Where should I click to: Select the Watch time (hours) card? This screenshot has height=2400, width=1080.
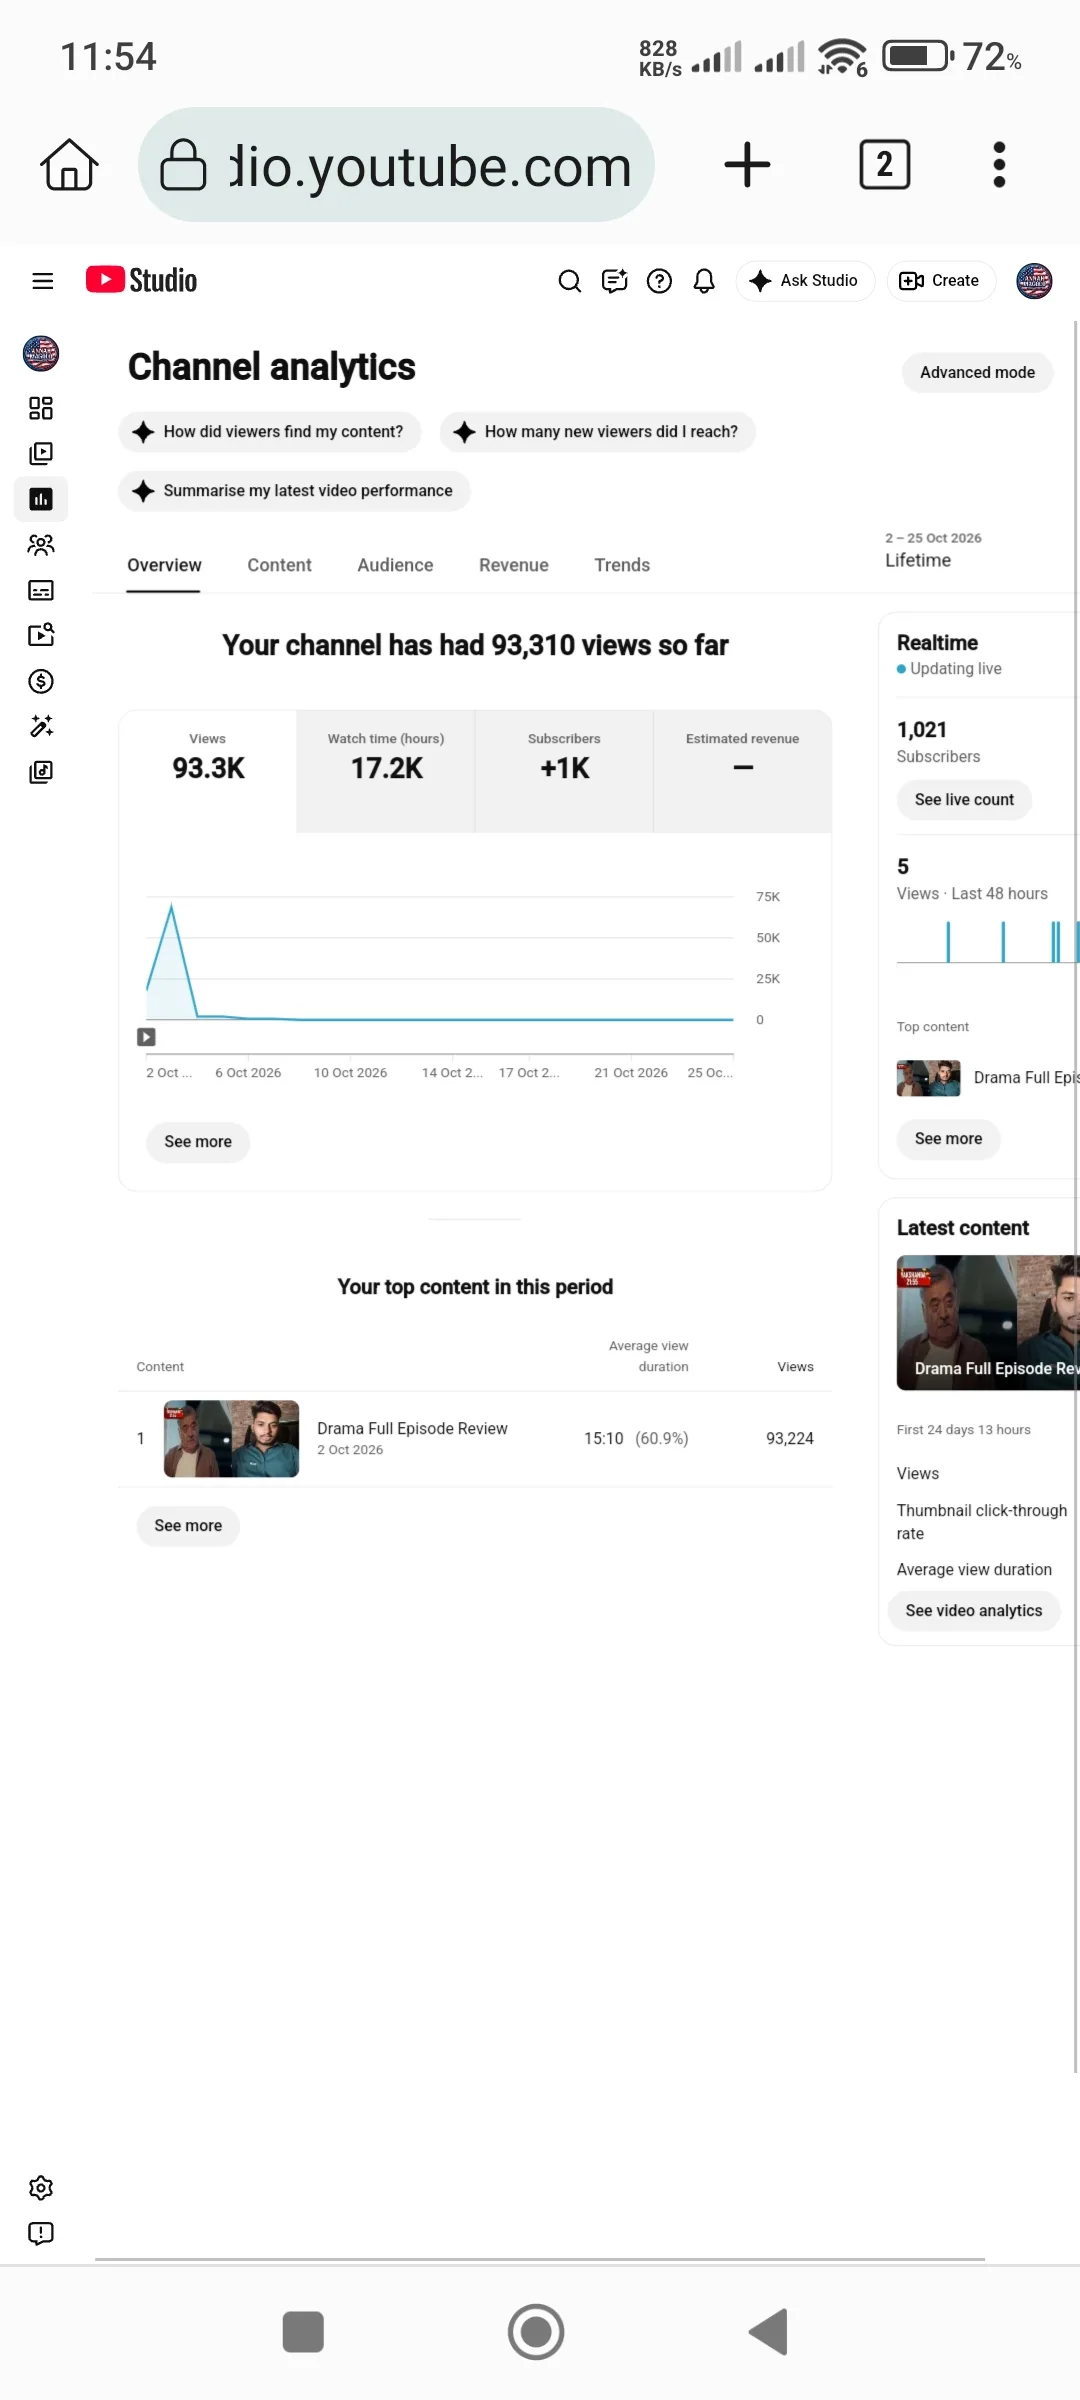[386, 771]
